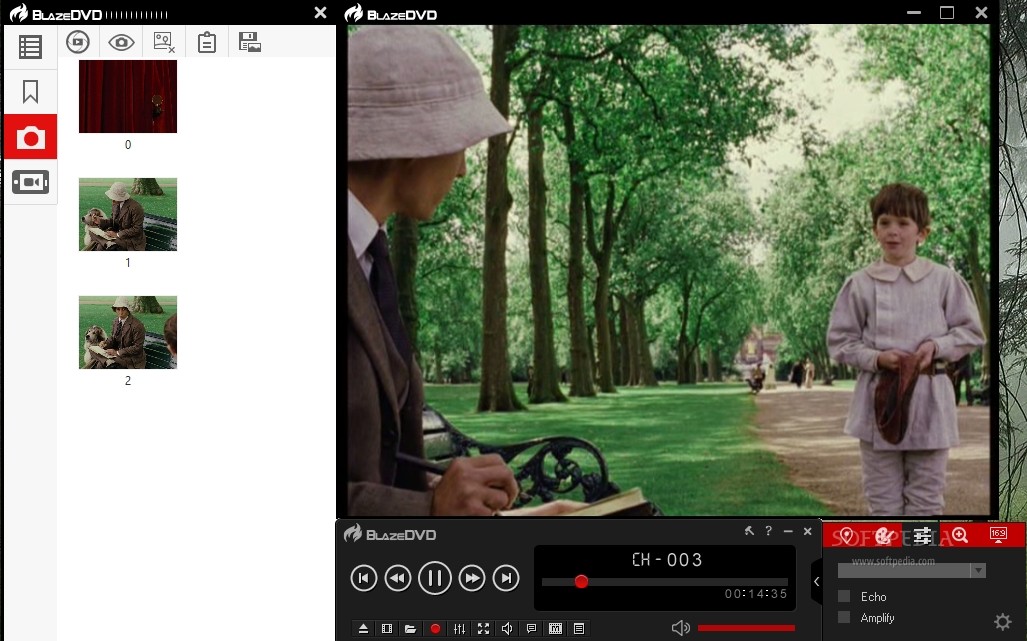Viewport: 1027px width, 641px height.
Task: Open the video recording panel in the sidebar
Action: pyautogui.click(x=30, y=182)
